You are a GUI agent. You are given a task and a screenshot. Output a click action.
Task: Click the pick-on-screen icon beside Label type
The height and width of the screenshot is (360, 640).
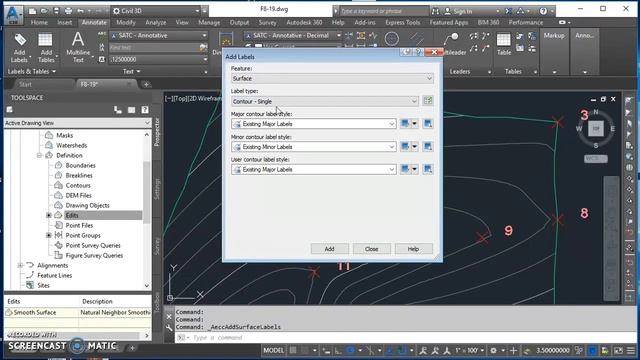coord(427,101)
